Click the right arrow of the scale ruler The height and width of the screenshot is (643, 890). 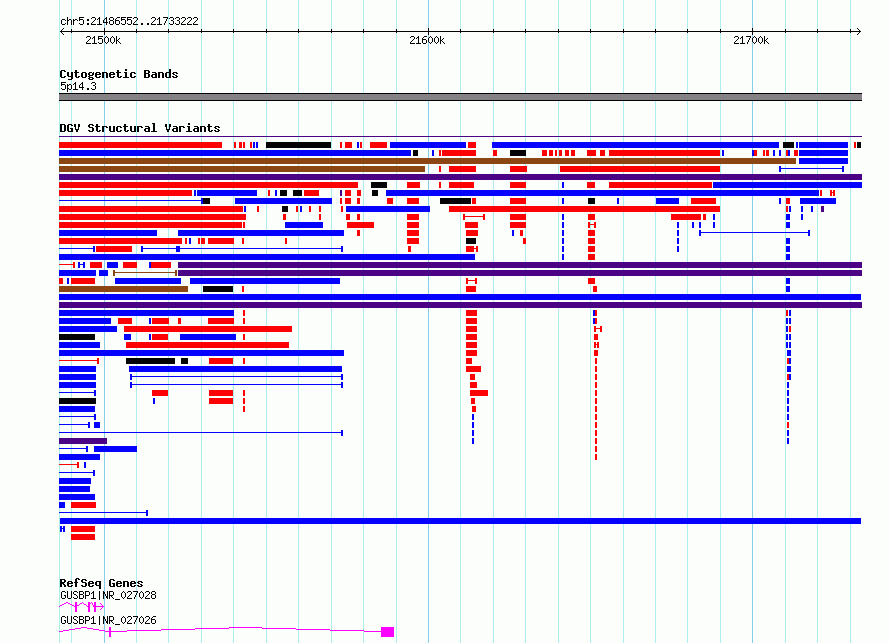click(859, 31)
